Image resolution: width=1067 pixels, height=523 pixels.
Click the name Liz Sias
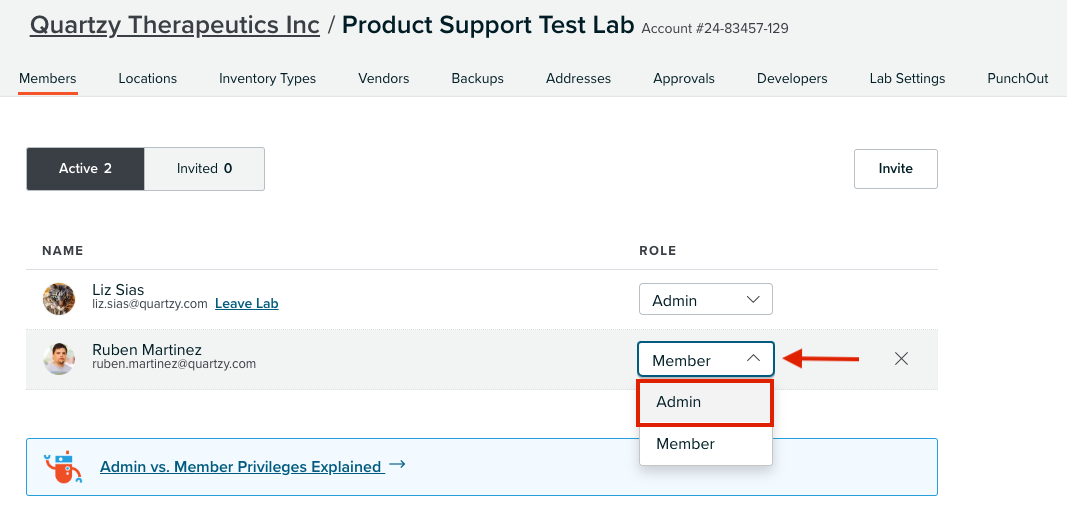point(118,290)
